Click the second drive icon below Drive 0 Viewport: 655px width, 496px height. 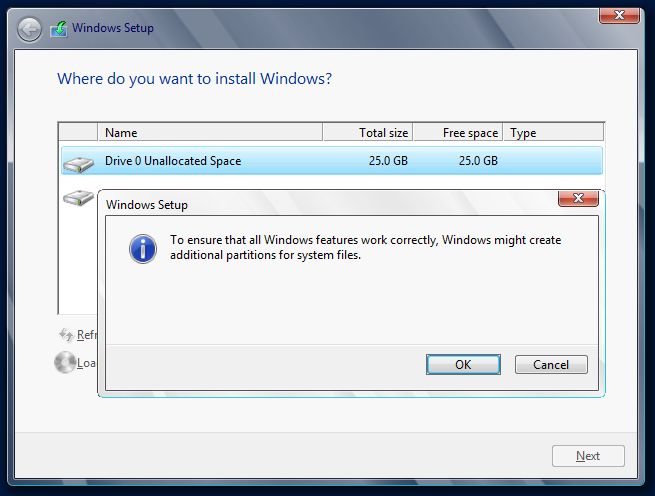pyautogui.click(x=77, y=198)
